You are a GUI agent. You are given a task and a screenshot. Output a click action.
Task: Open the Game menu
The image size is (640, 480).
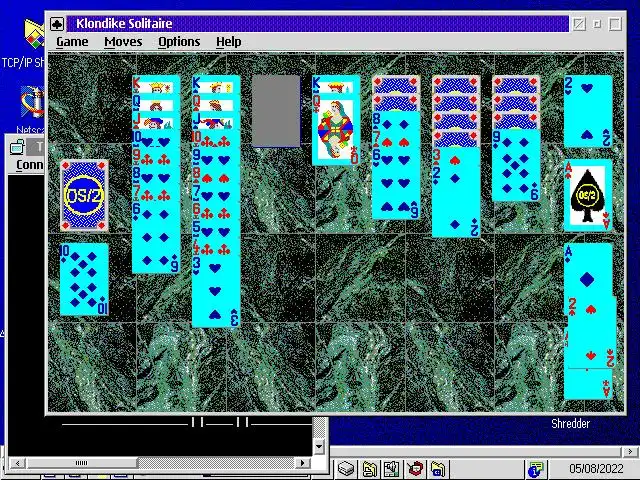pos(72,42)
